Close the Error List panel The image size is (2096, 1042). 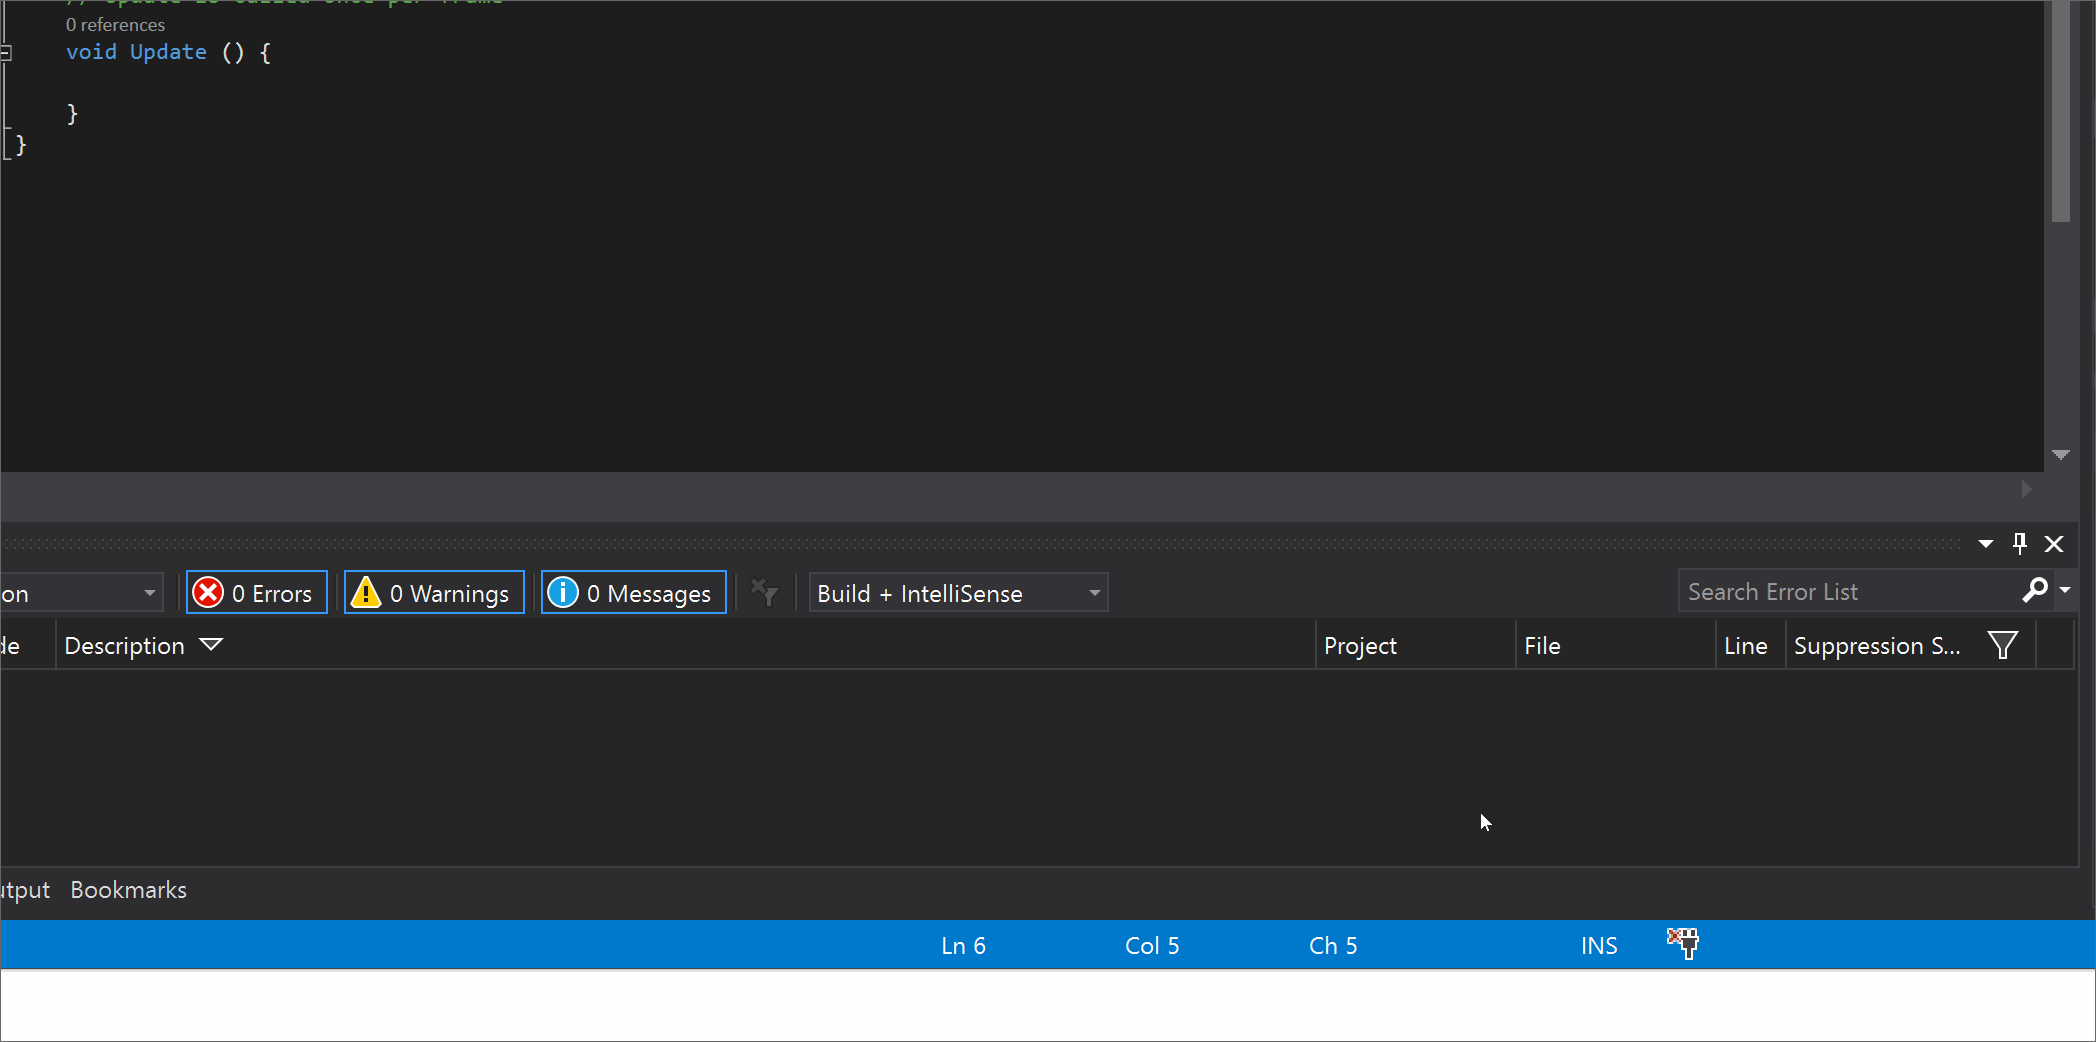[2054, 543]
